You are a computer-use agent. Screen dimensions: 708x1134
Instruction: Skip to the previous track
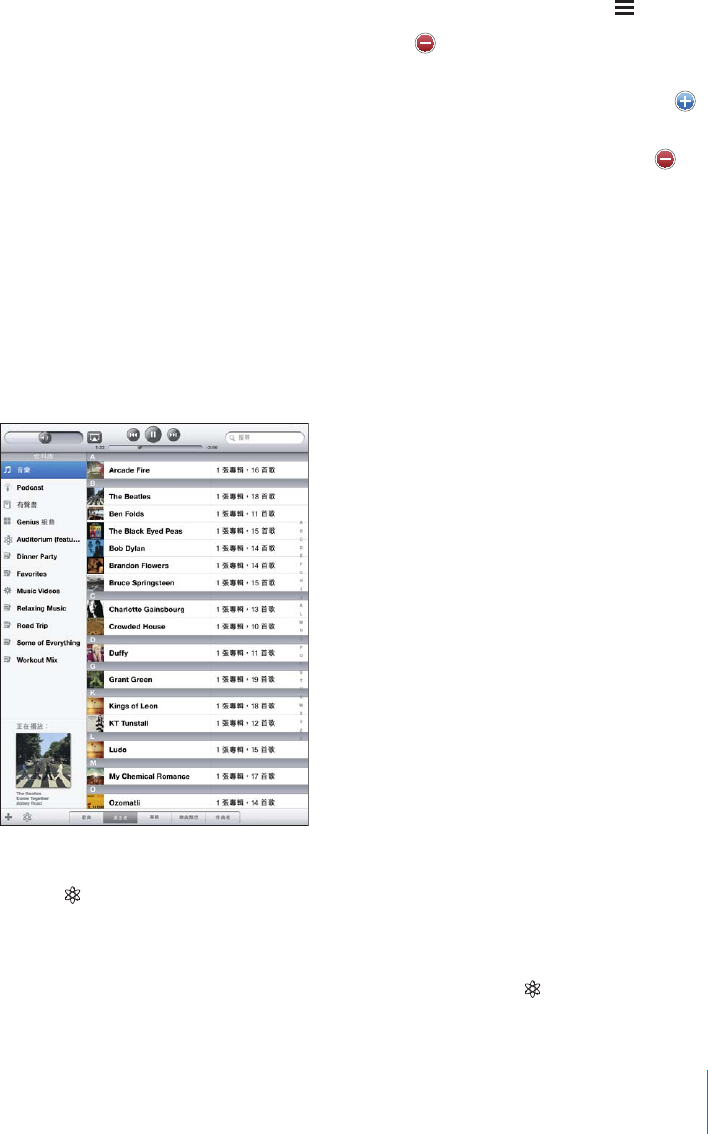tap(133, 435)
